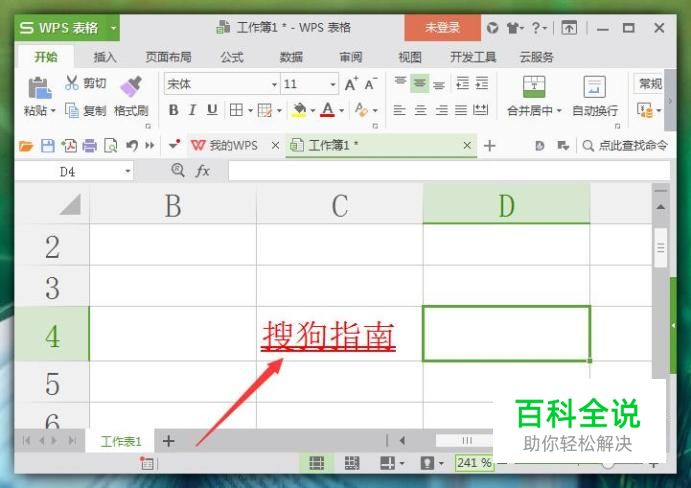Open WPS 表格 application menu
Screen dimensions: 691x488
click(67, 28)
